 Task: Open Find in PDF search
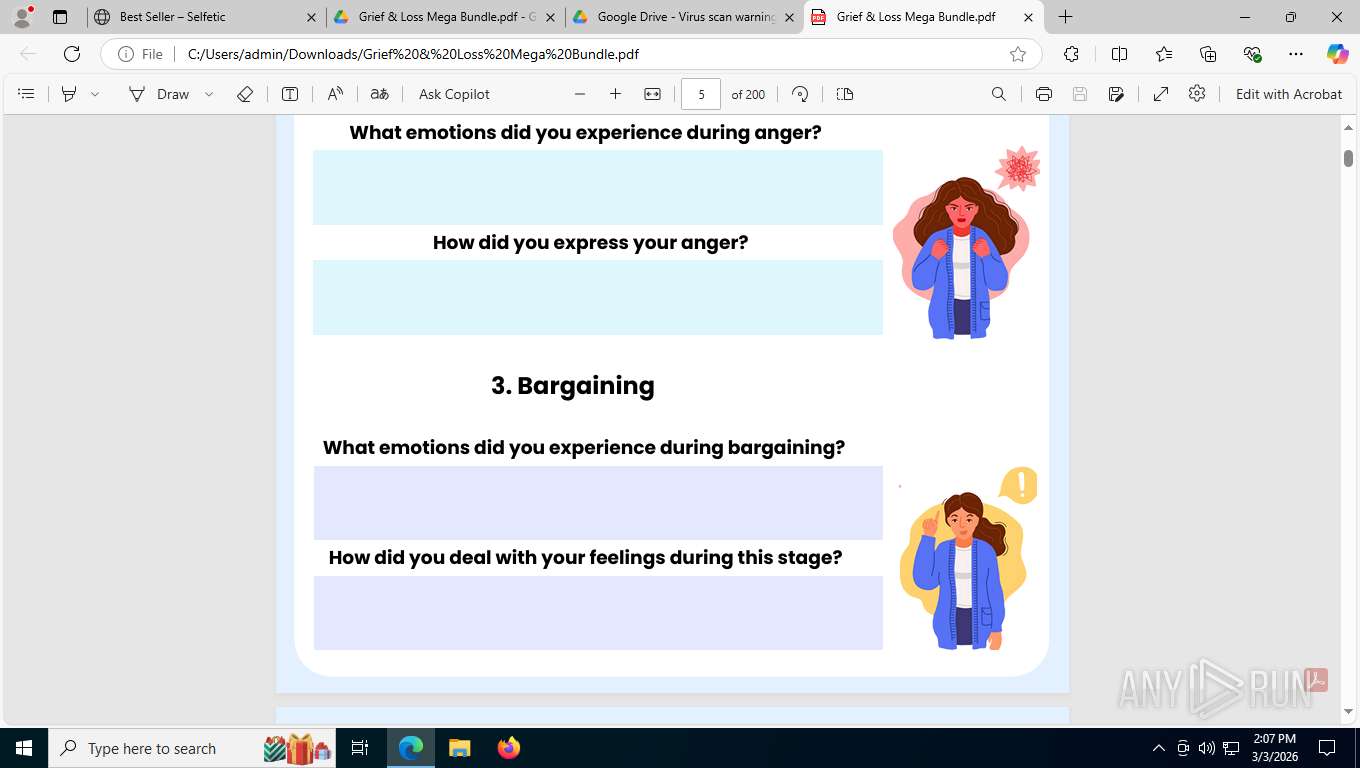point(999,94)
